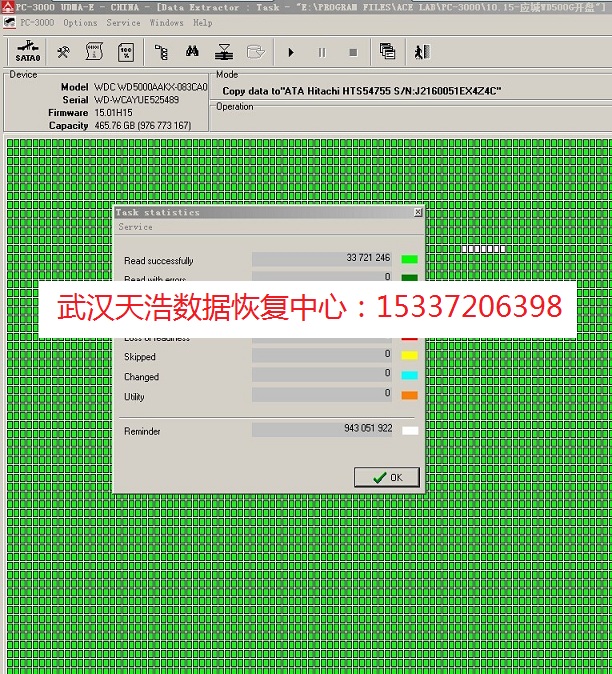
Task: Click the 100% test toolbar icon
Action: pos(126,51)
